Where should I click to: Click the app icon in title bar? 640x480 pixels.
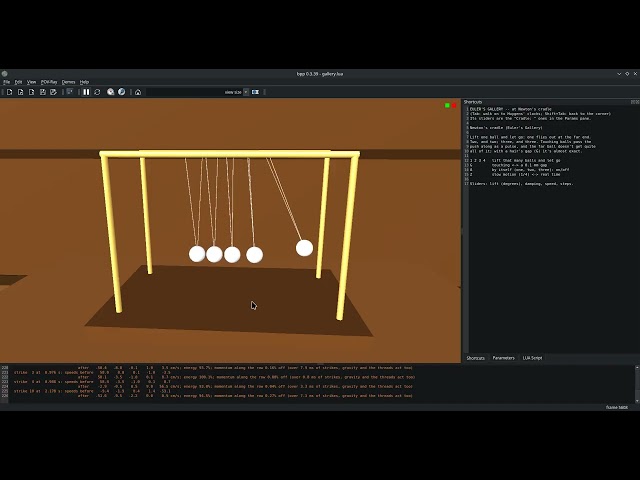tap(4, 74)
